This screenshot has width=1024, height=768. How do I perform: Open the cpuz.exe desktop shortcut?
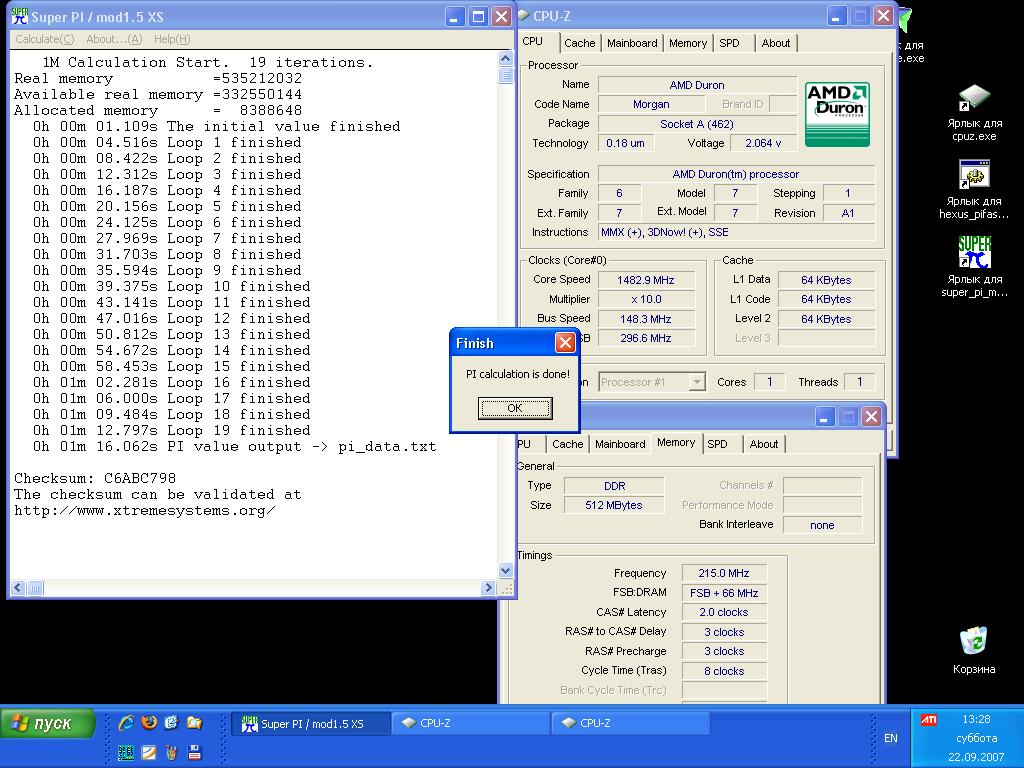tap(974, 114)
